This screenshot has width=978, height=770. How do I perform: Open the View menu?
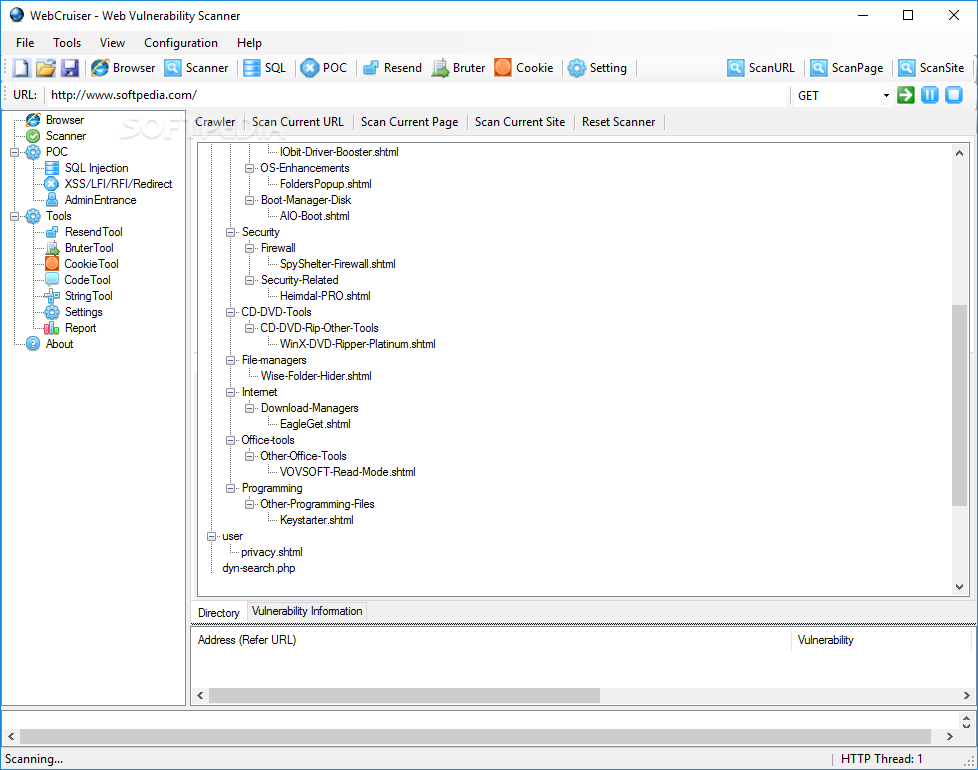[x=112, y=43]
